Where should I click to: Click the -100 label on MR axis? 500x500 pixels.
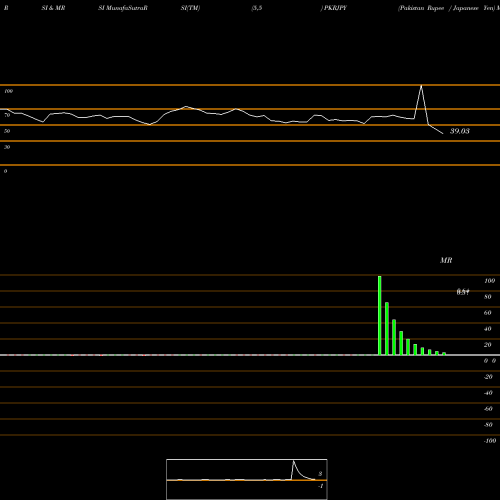click(x=490, y=441)
